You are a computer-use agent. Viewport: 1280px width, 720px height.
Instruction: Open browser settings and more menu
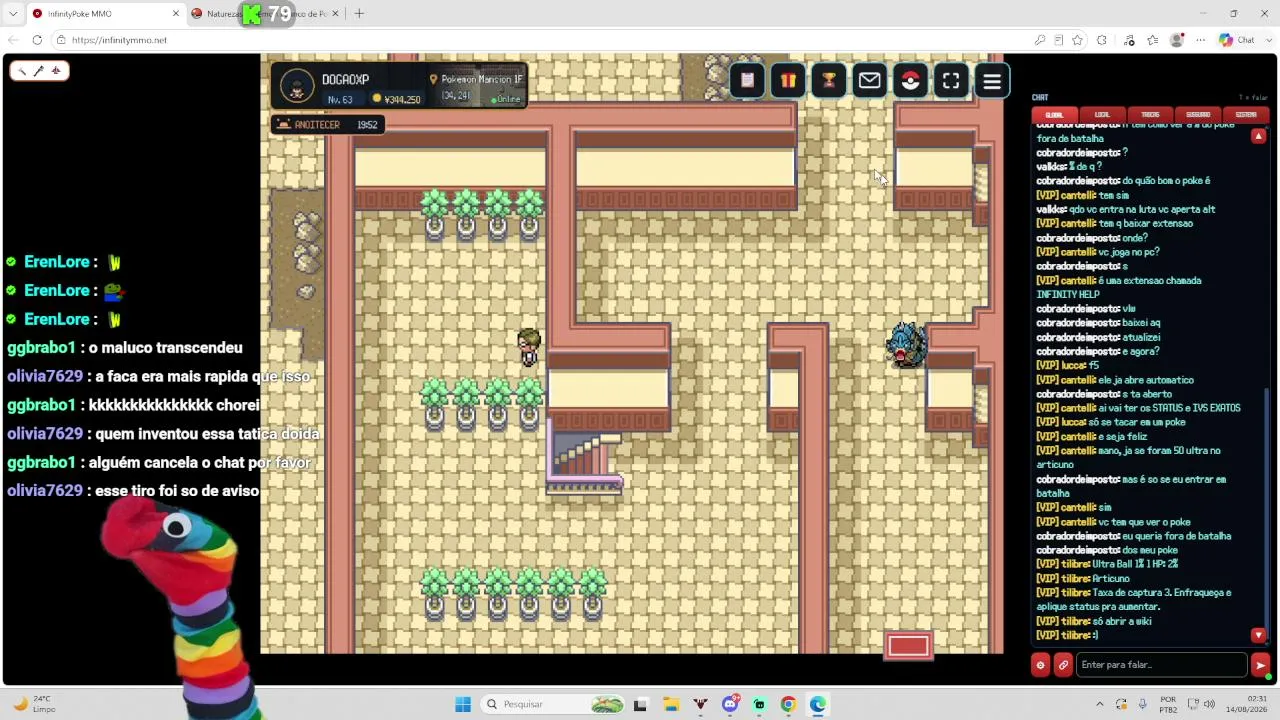[1199, 40]
